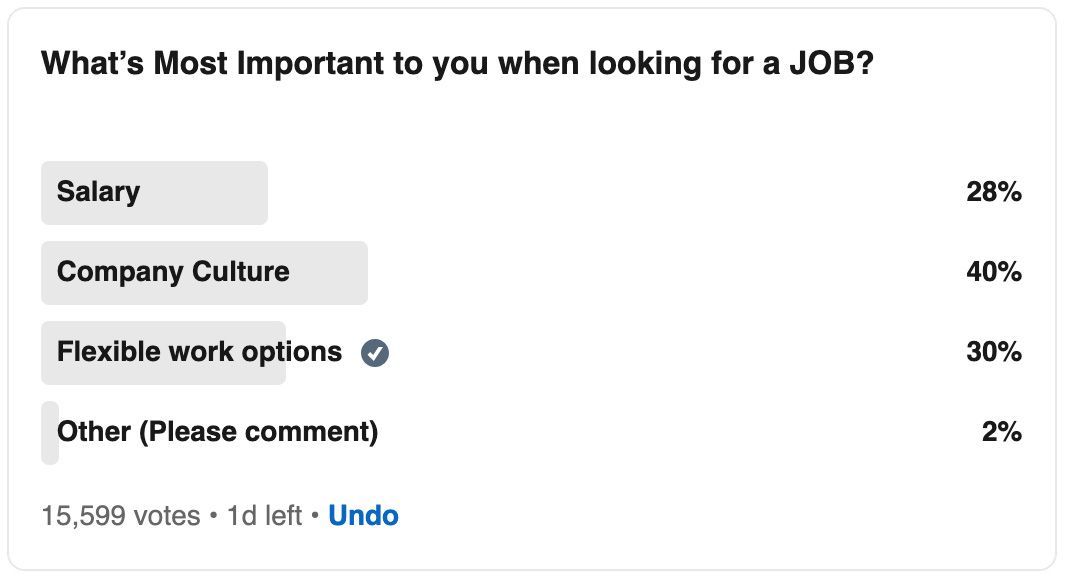Click the 40% result for Company Culture
Screen dimensions: 1066x578
pos(994,272)
